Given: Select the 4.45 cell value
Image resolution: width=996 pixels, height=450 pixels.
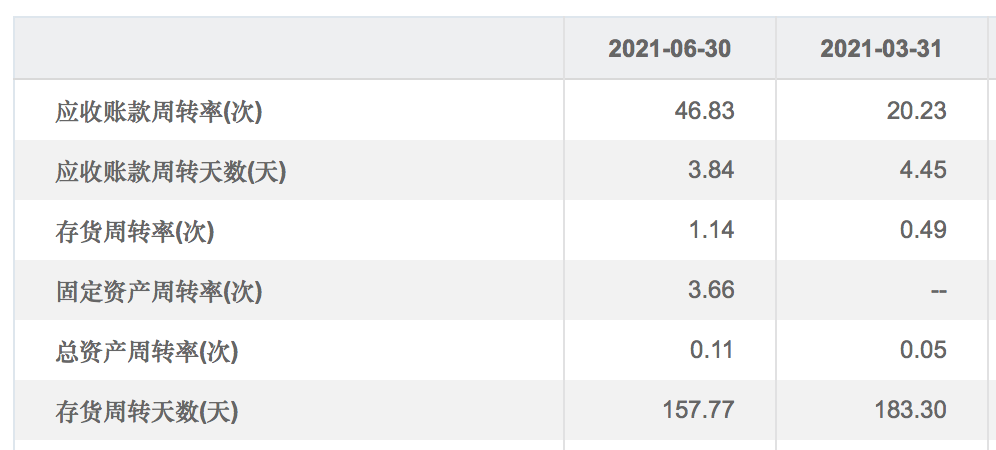Looking at the screenshot, I should (922, 171).
